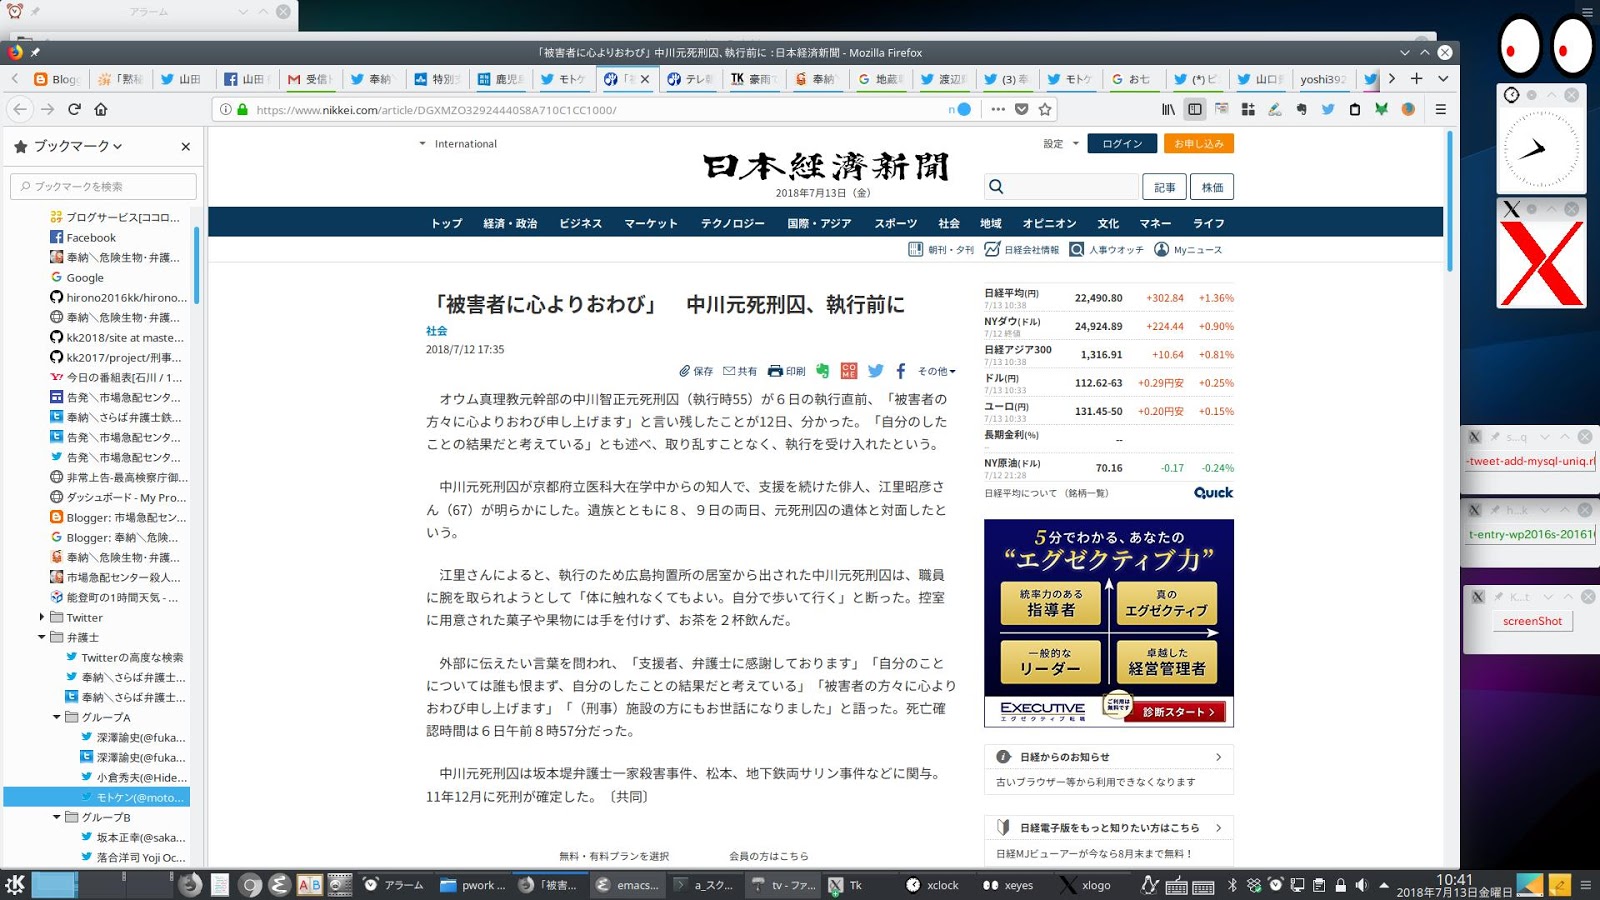Screen dimensions: 1600x900
Task: Open the 設定 settings dropdown
Action: pyautogui.click(x=1061, y=144)
